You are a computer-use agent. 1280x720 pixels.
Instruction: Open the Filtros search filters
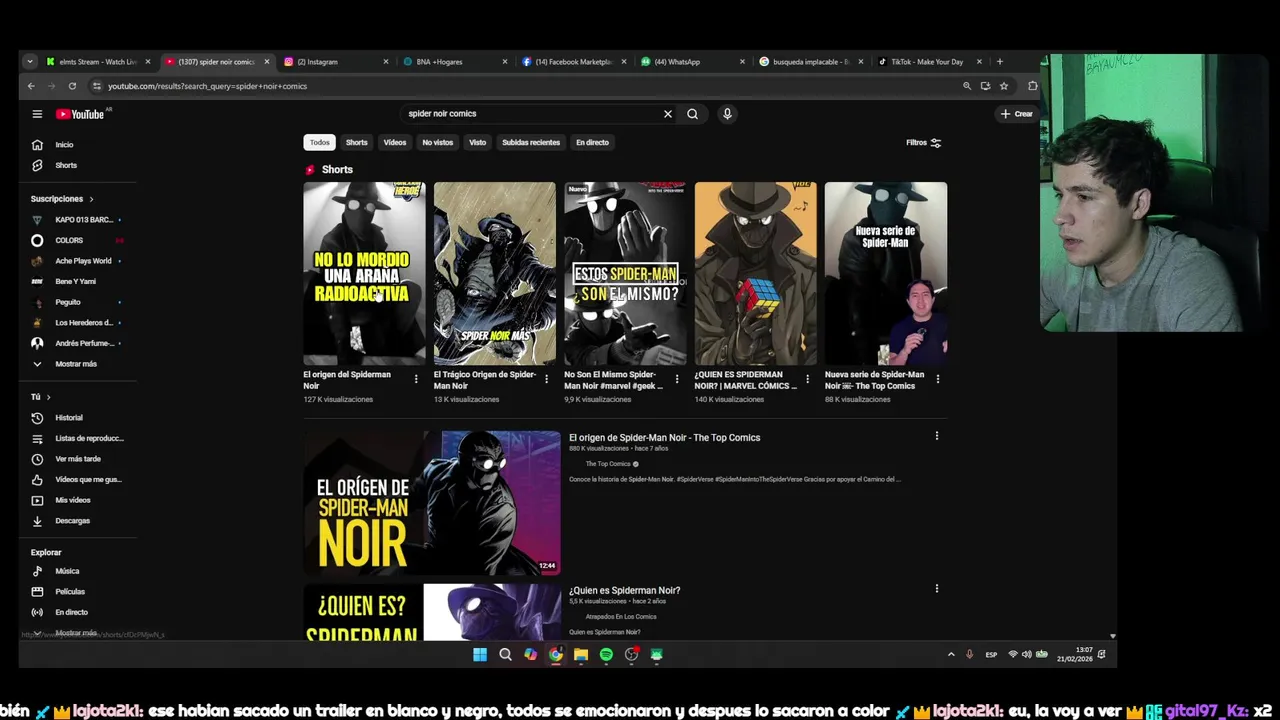(x=923, y=143)
